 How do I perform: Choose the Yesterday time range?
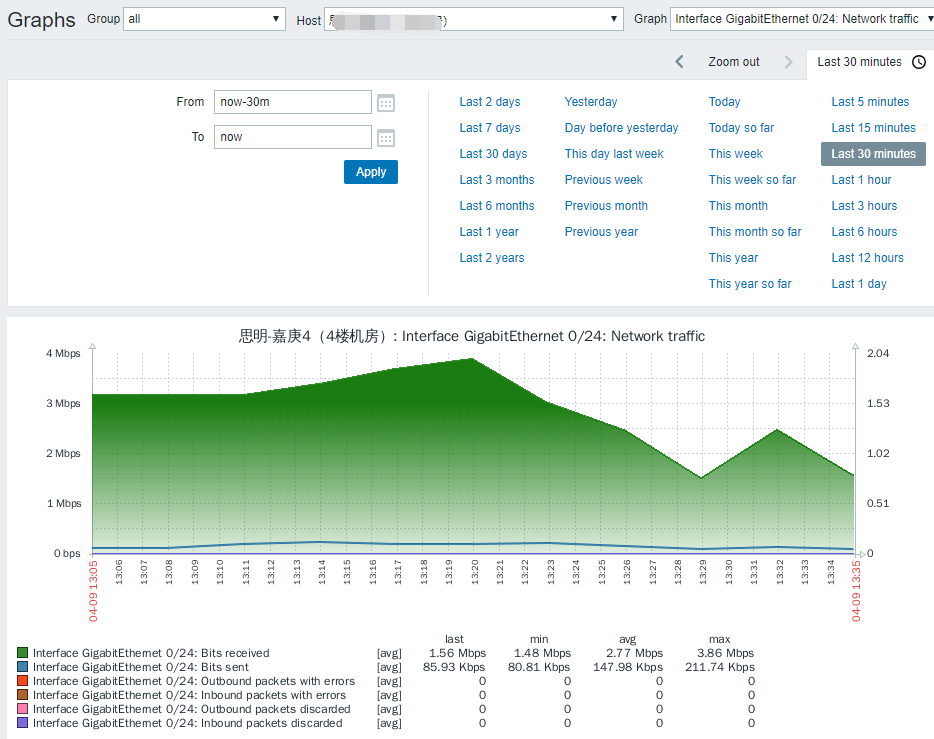(591, 102)
